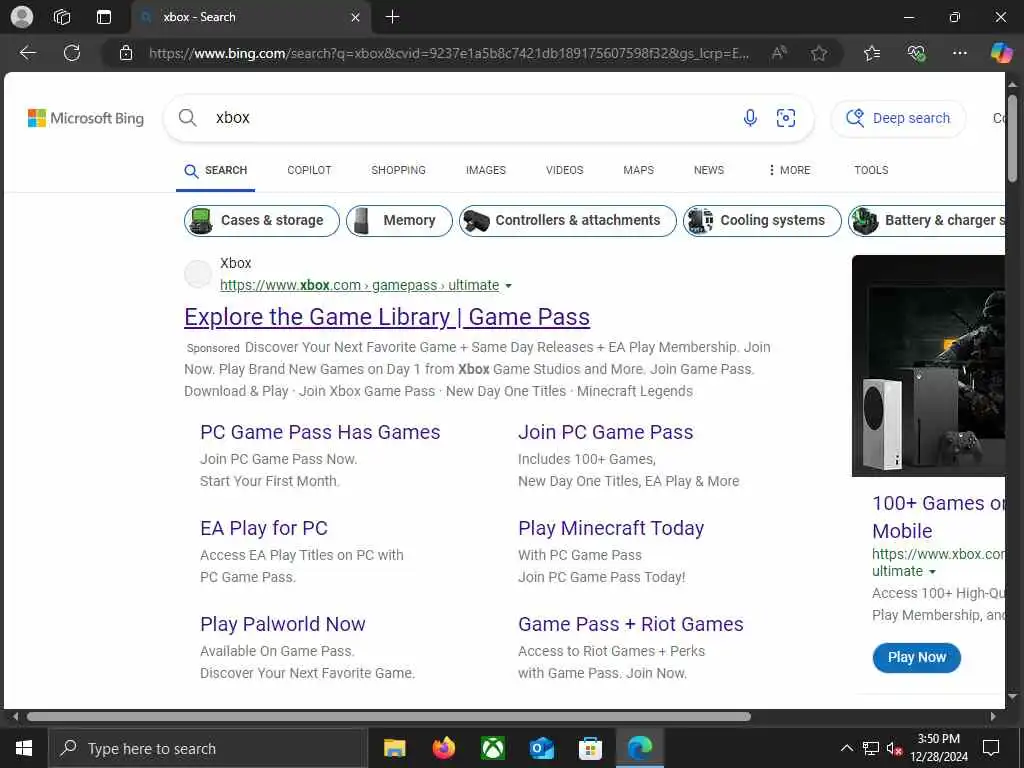Open the Xbox app from taskbar

(x=492, y=748)
